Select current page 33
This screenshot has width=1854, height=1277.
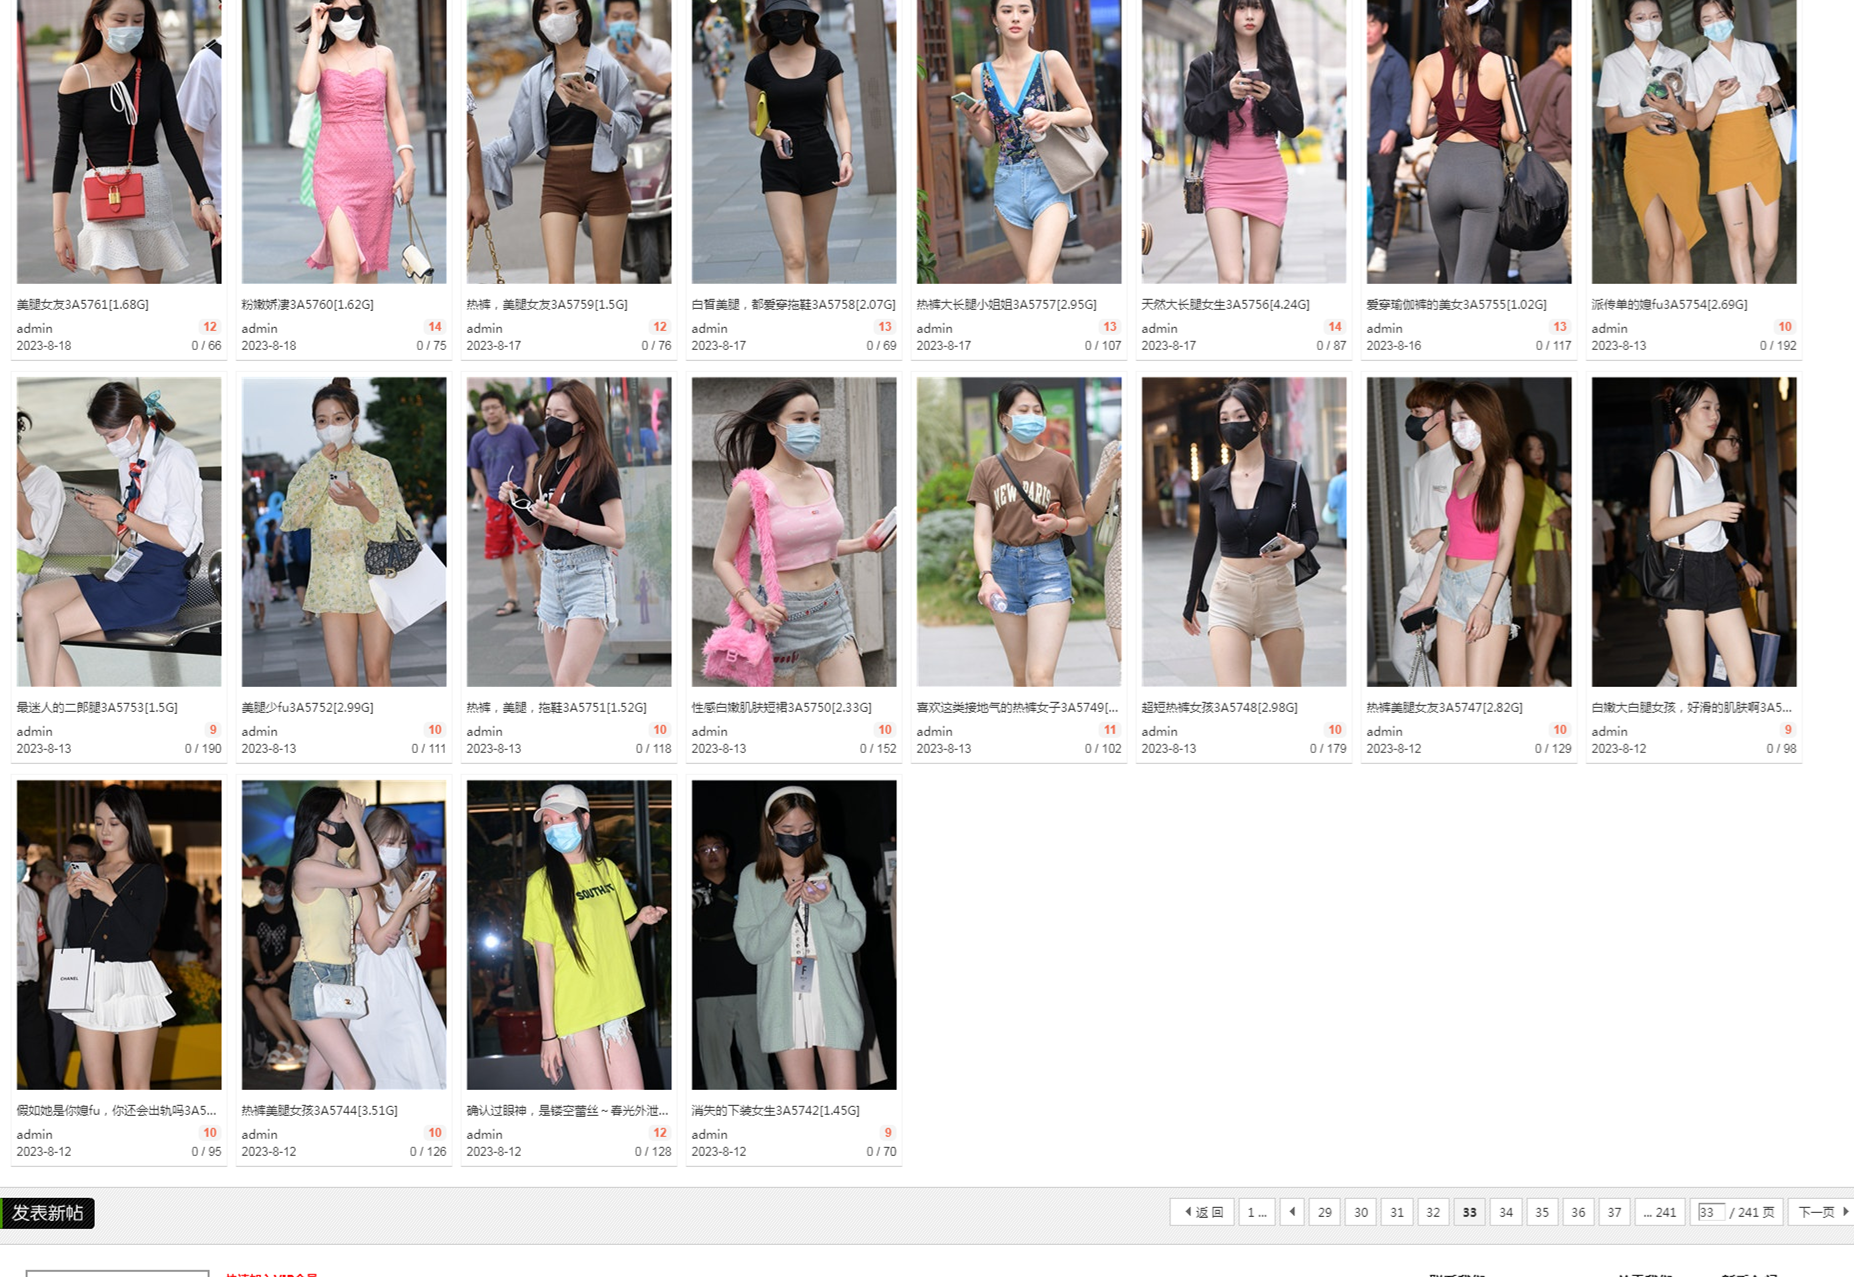pos(1469,1212)
